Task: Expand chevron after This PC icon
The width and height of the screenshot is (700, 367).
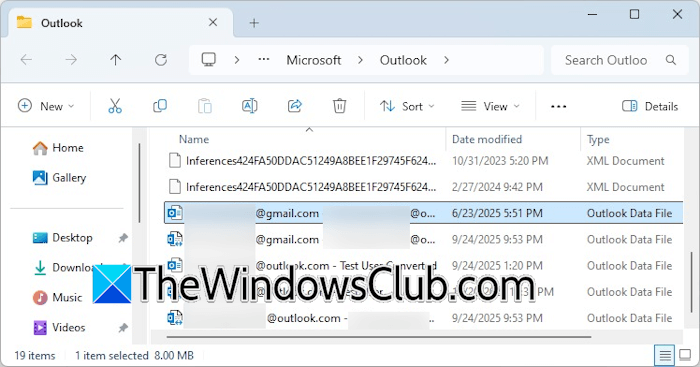Action: coord(237,60)
